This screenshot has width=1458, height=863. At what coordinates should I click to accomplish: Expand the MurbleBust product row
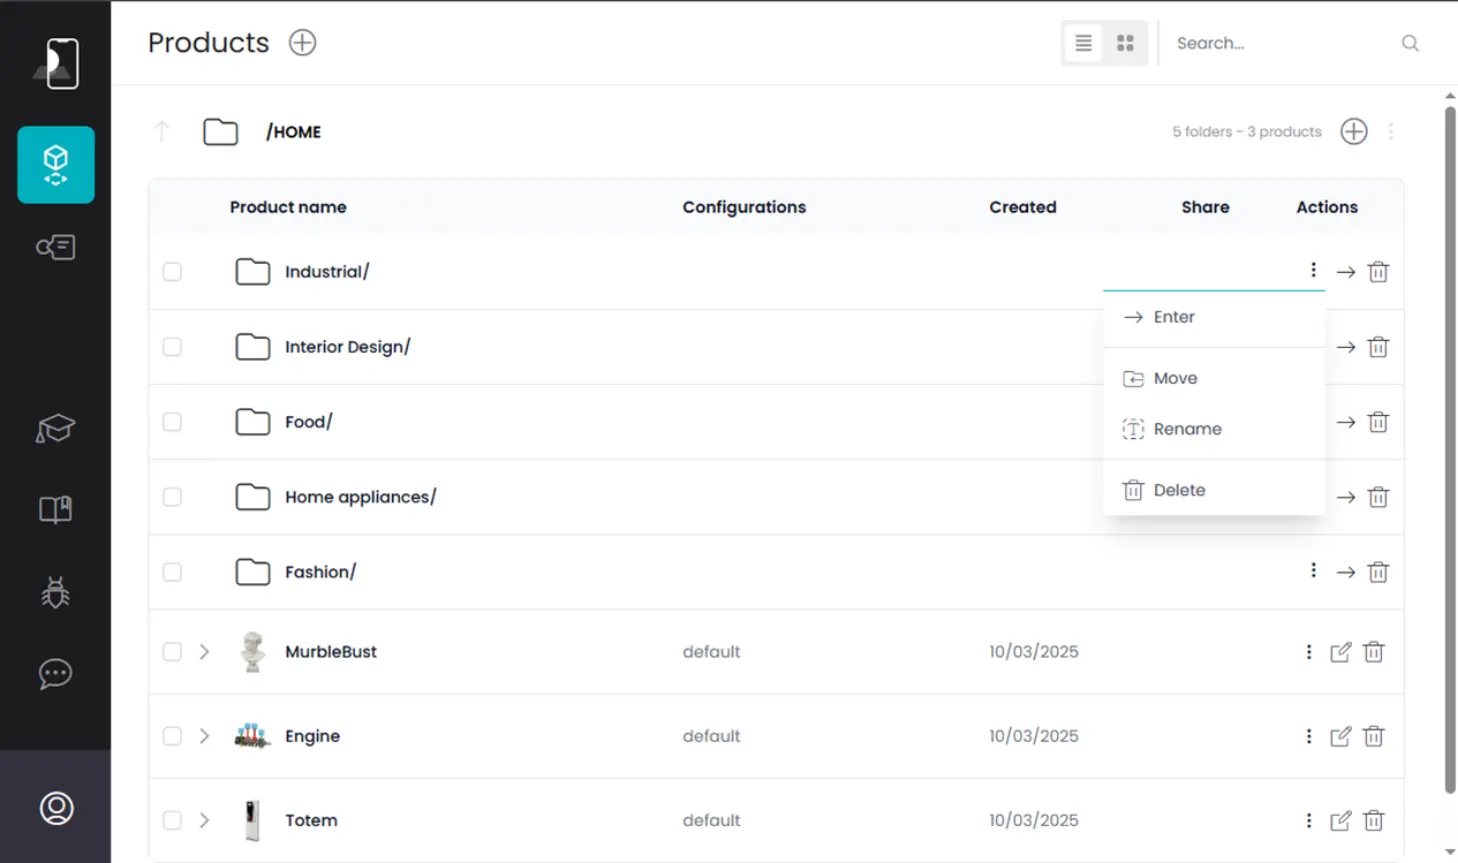[204, 652]
